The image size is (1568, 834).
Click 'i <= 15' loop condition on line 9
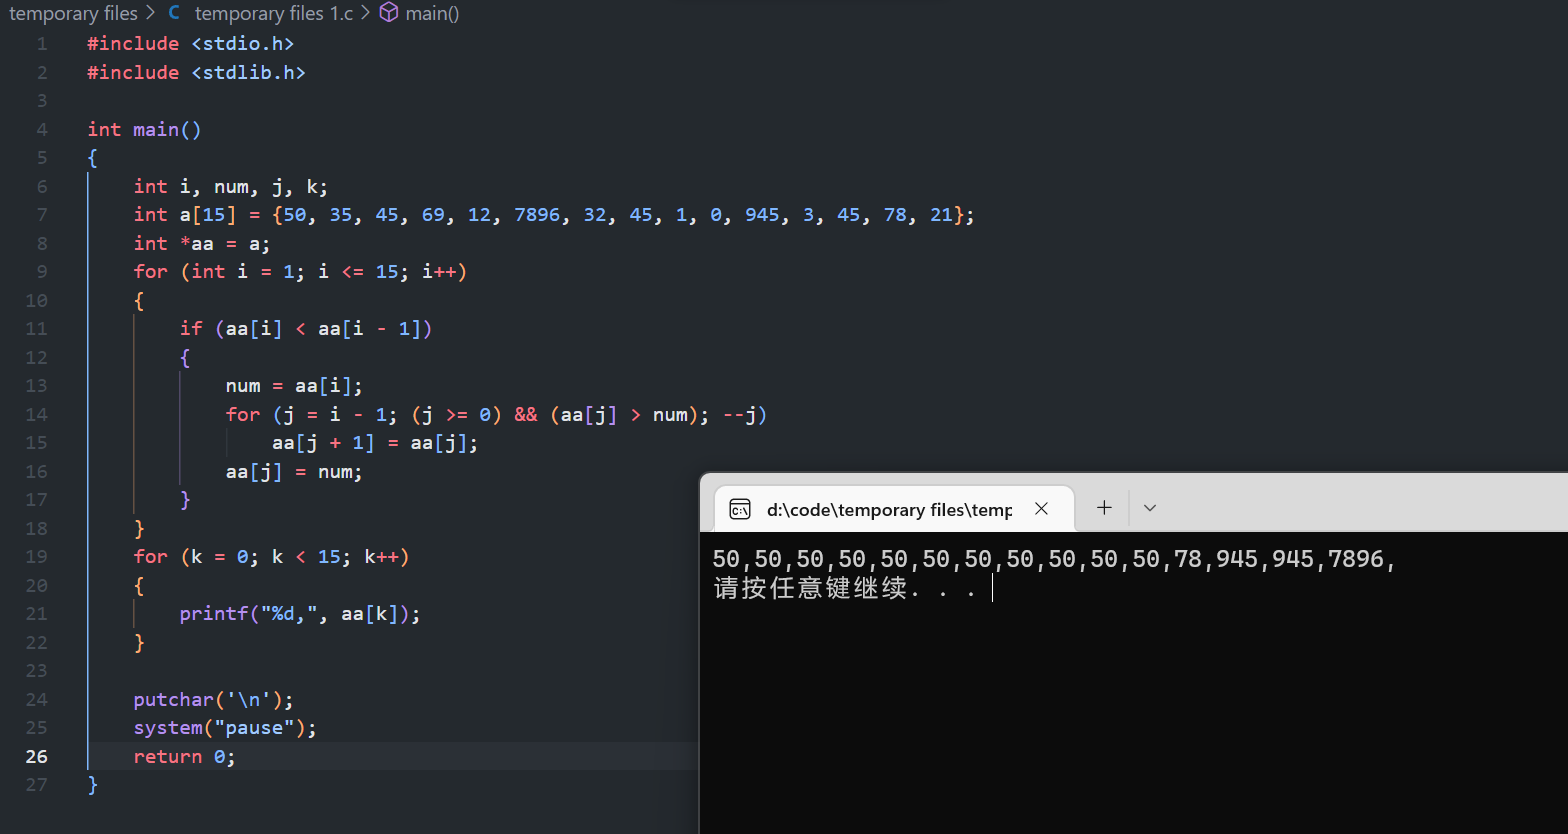click(358, 271)
